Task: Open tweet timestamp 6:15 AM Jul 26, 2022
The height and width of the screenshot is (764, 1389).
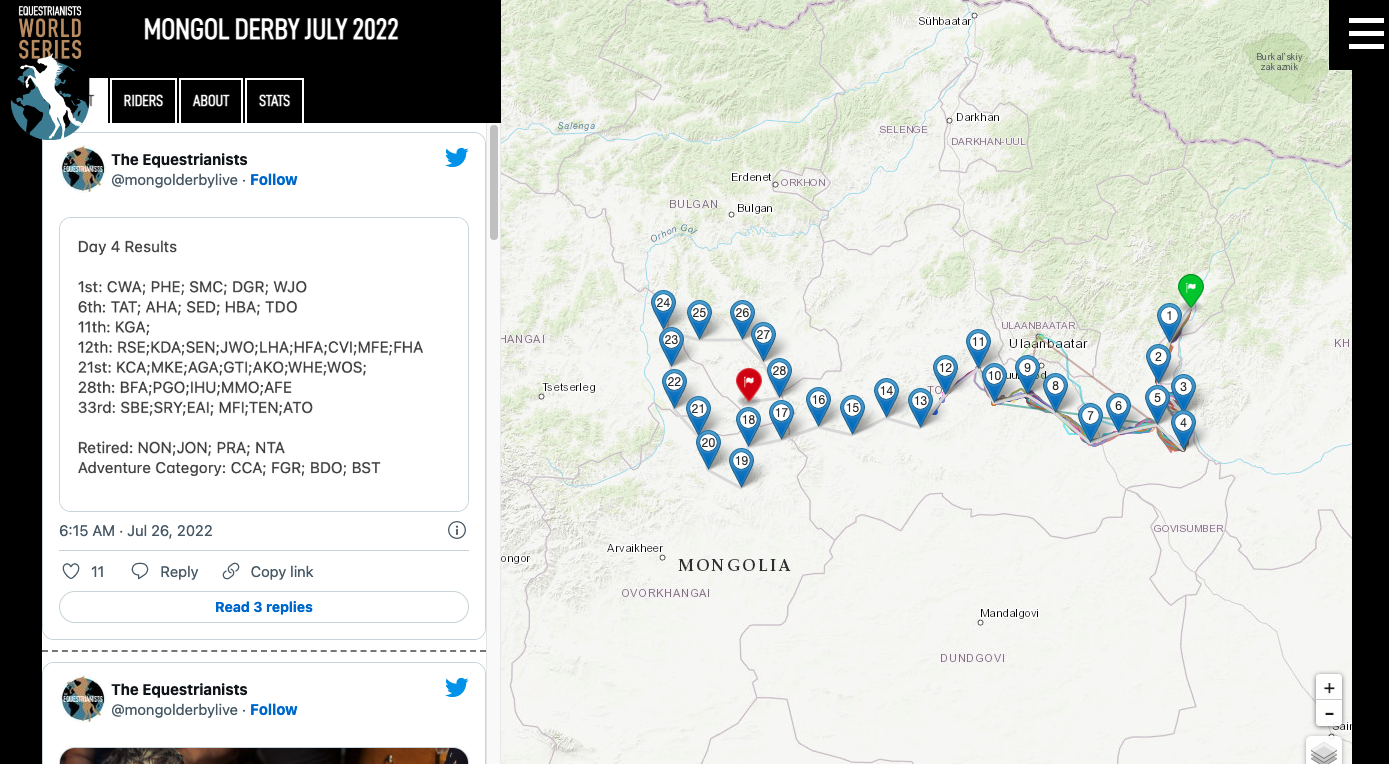Action: (136, 531)
